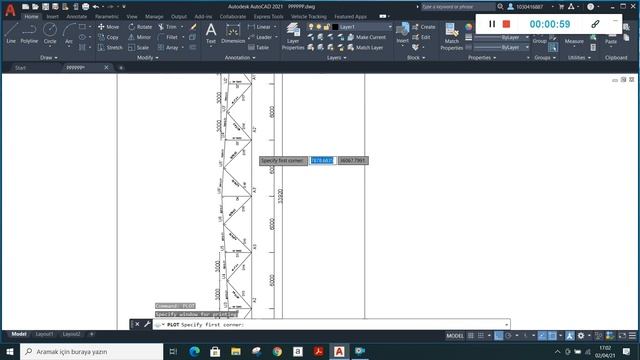Open the Linear dimension dropdown

click(x=275, y=27)
